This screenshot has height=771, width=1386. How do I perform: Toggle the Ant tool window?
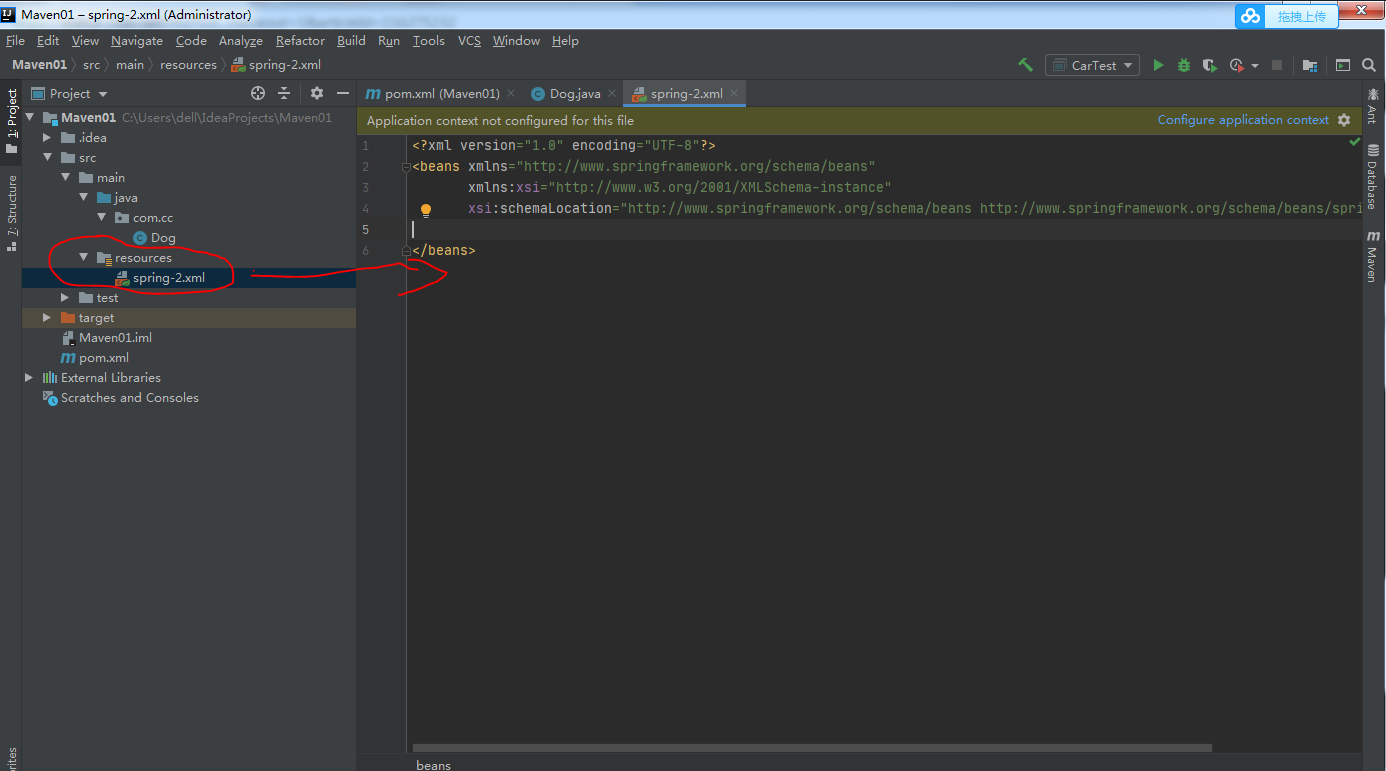1372,107
